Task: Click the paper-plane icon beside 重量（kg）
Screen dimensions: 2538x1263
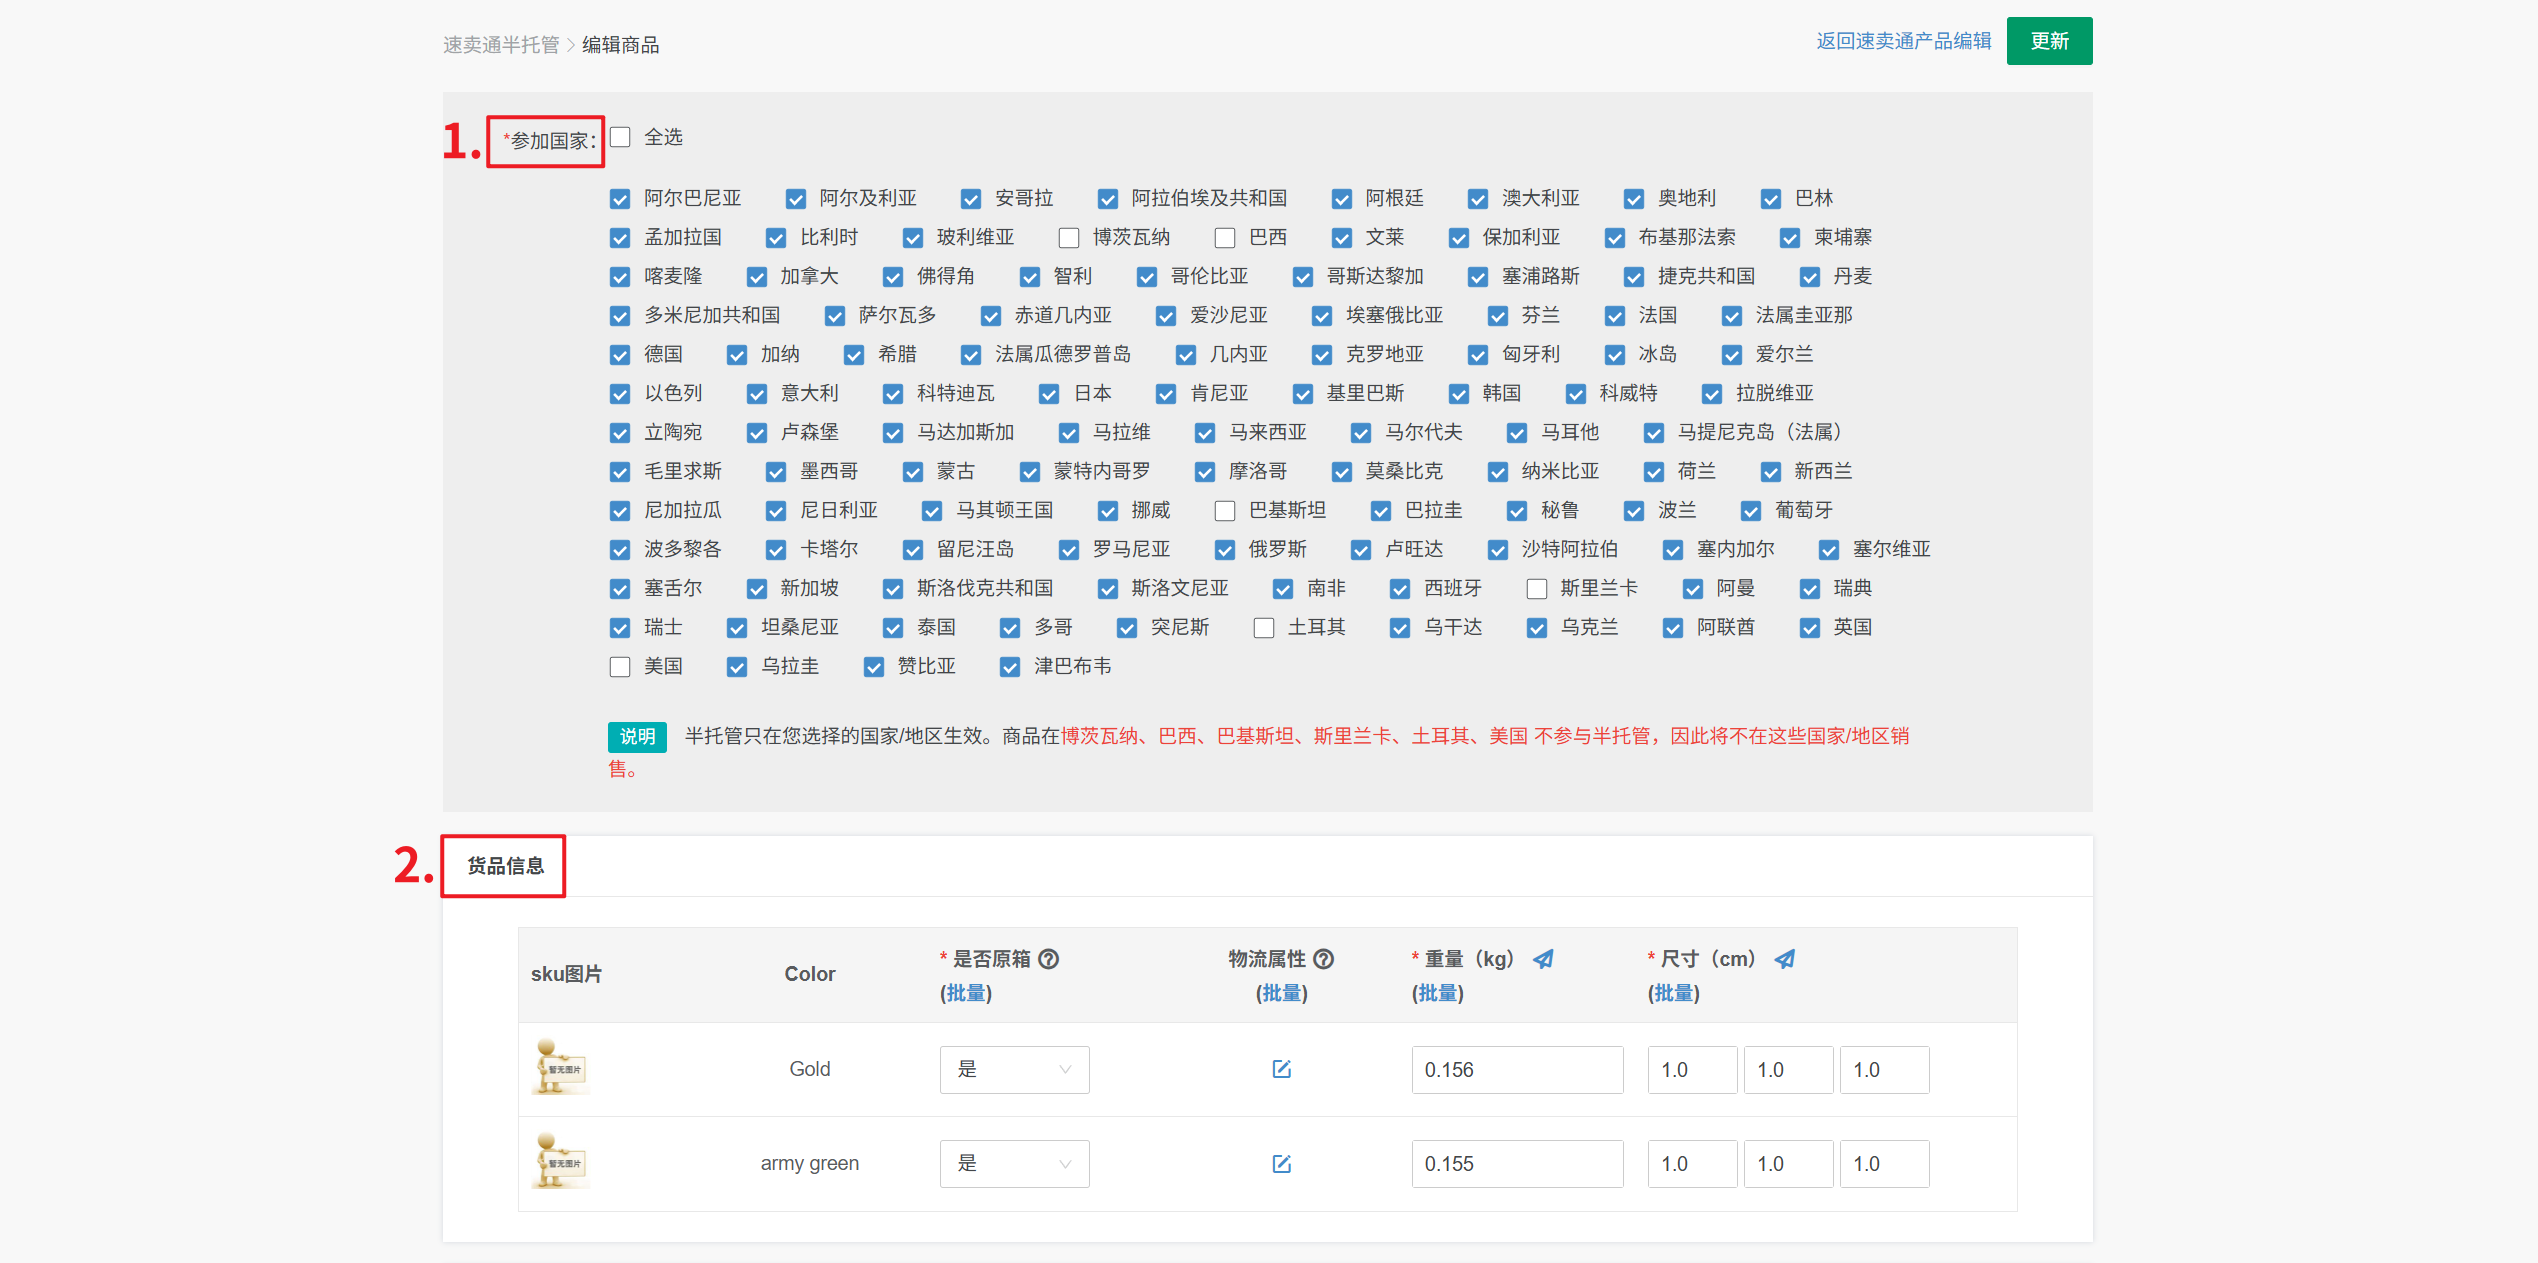Action: [x=1543, y=959]
